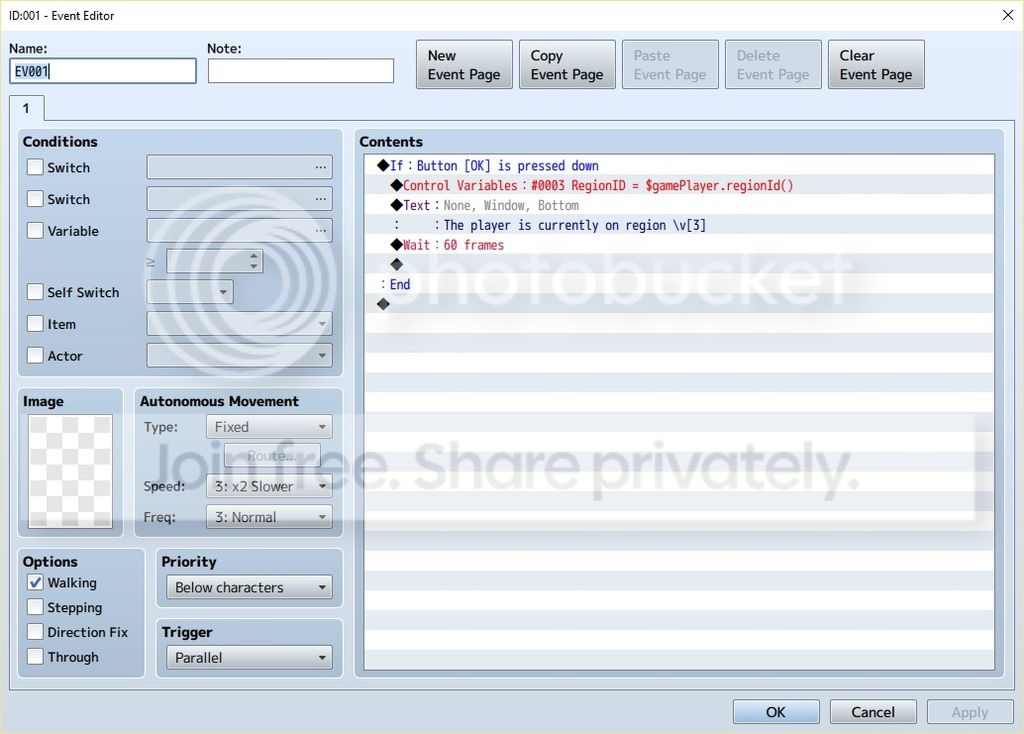Viewport: 1024px width, 734px height.
Task: Click the Clear Event Page button
Action: pos(876,65)
